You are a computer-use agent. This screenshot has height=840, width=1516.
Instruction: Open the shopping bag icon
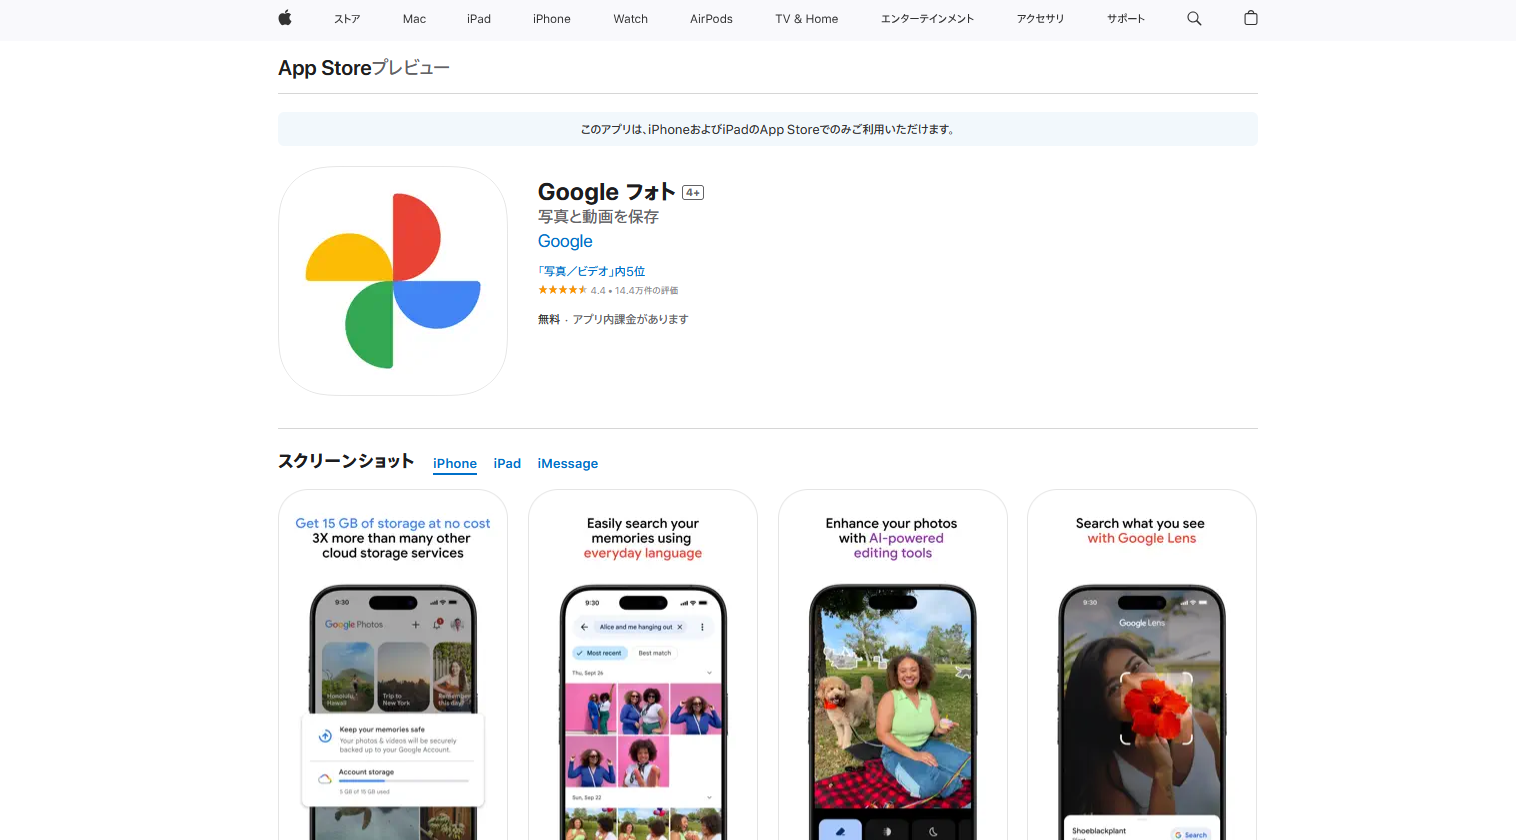(x=1250, y=18)
